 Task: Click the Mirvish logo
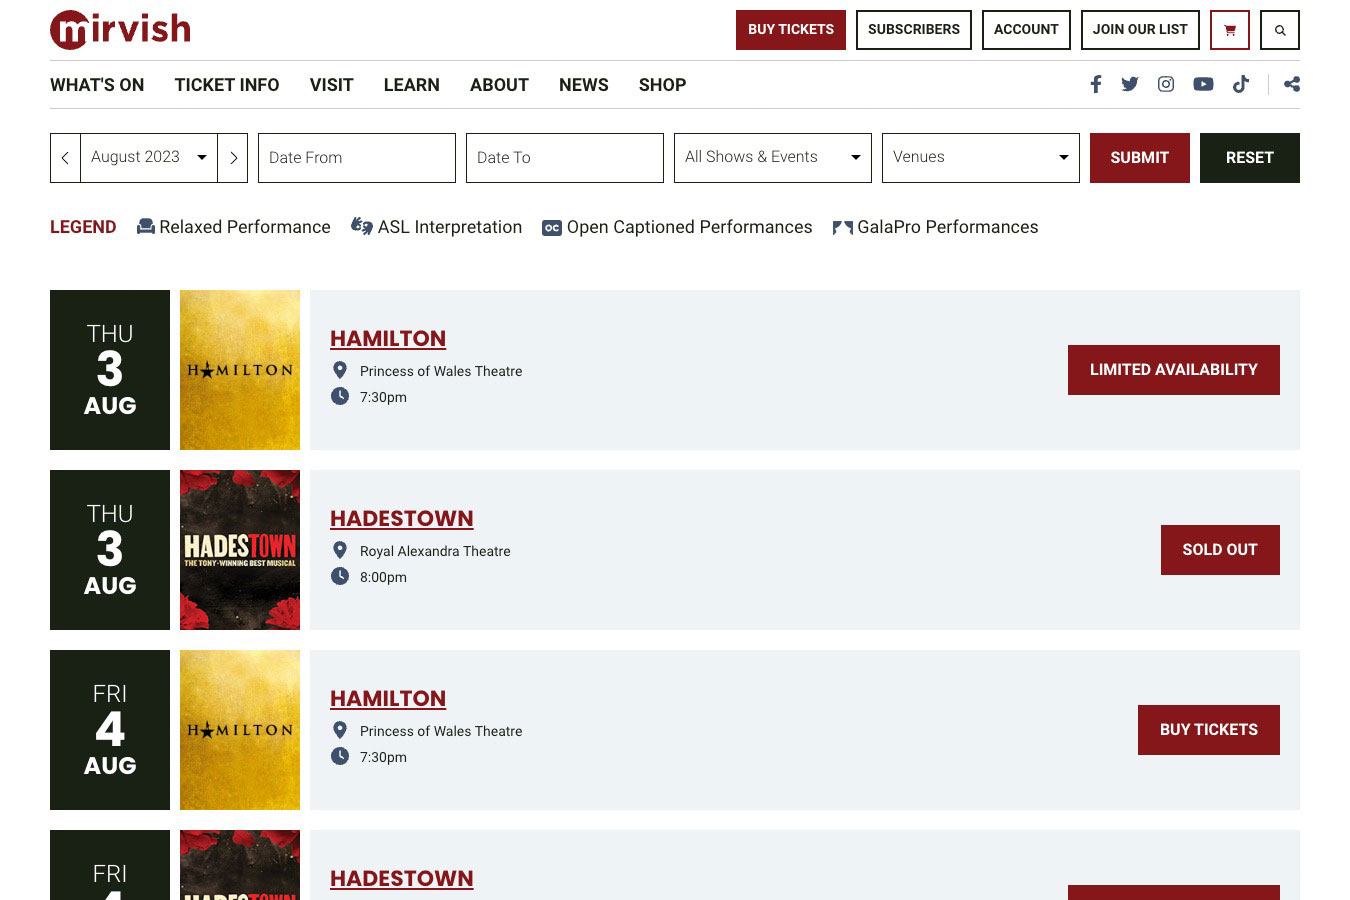click(120, 29)
